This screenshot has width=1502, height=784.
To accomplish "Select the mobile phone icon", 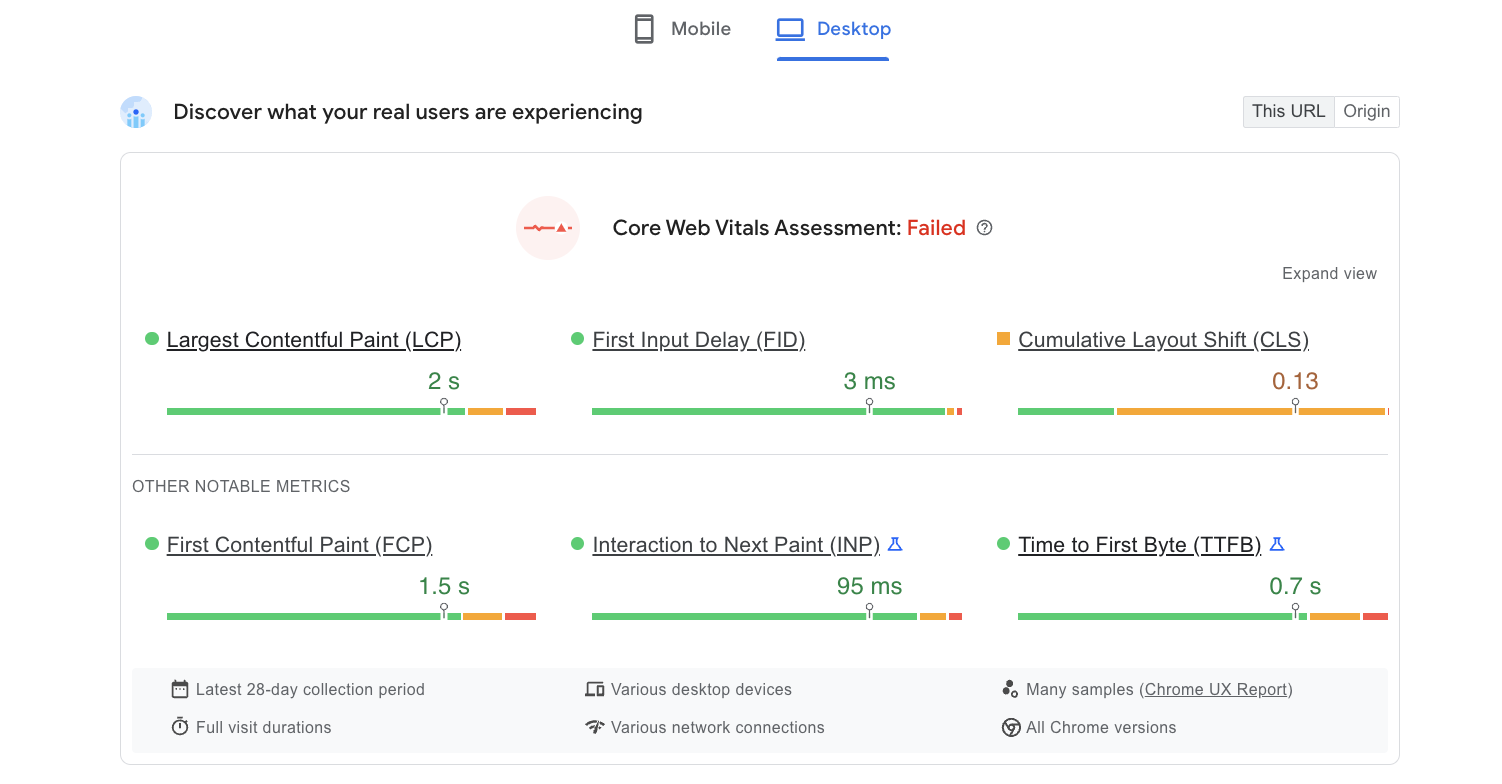I will (643, 28).
